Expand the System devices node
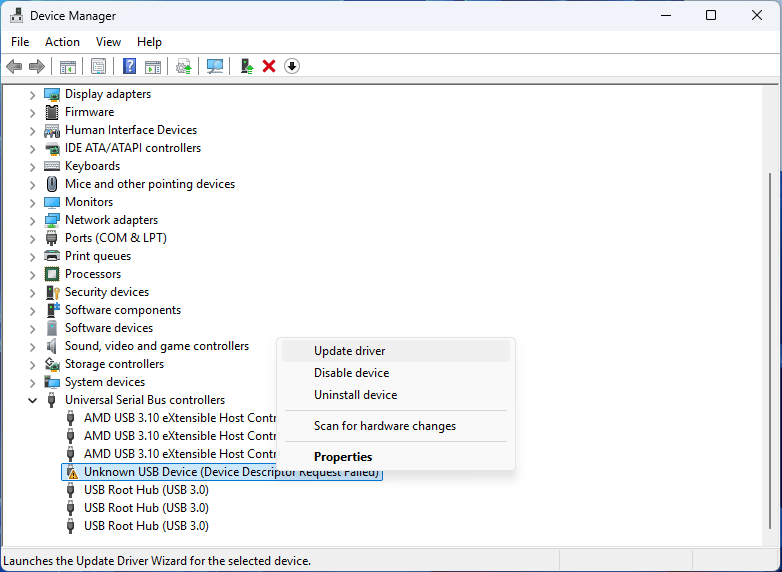This screenshot has height=572, width=782. coord(32,382)
